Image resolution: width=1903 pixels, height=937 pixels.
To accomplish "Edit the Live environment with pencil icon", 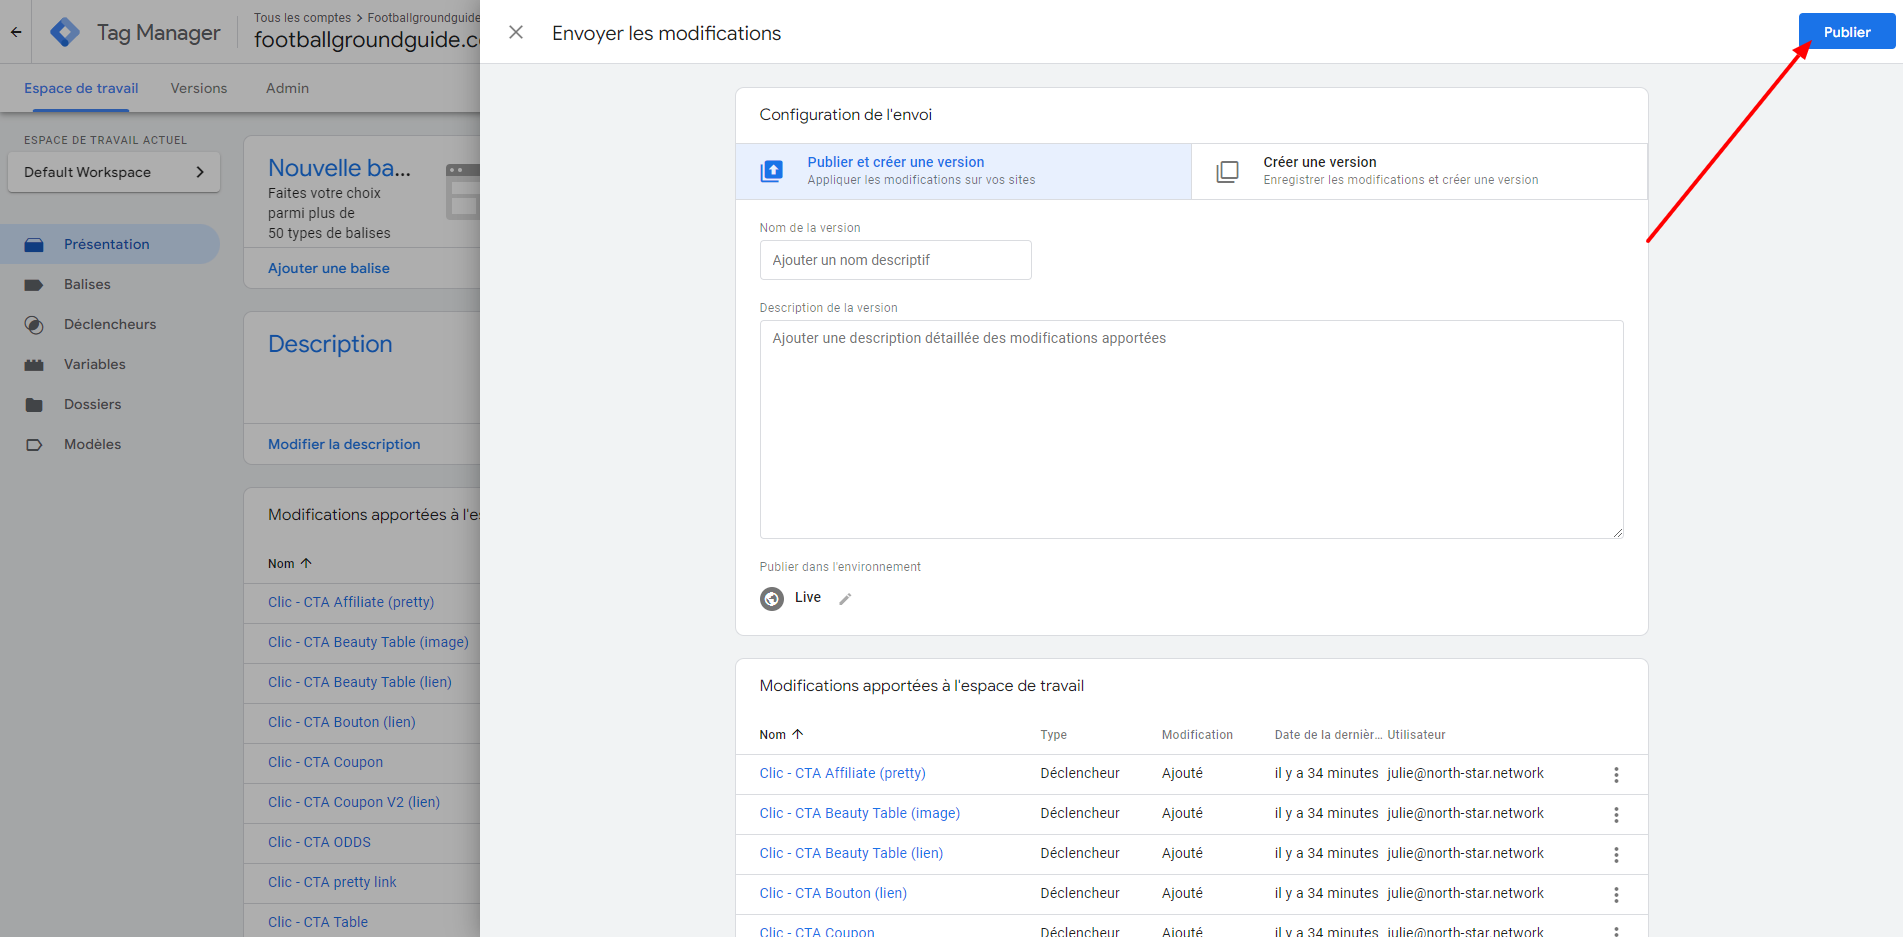I will click(x=845, y=599).
